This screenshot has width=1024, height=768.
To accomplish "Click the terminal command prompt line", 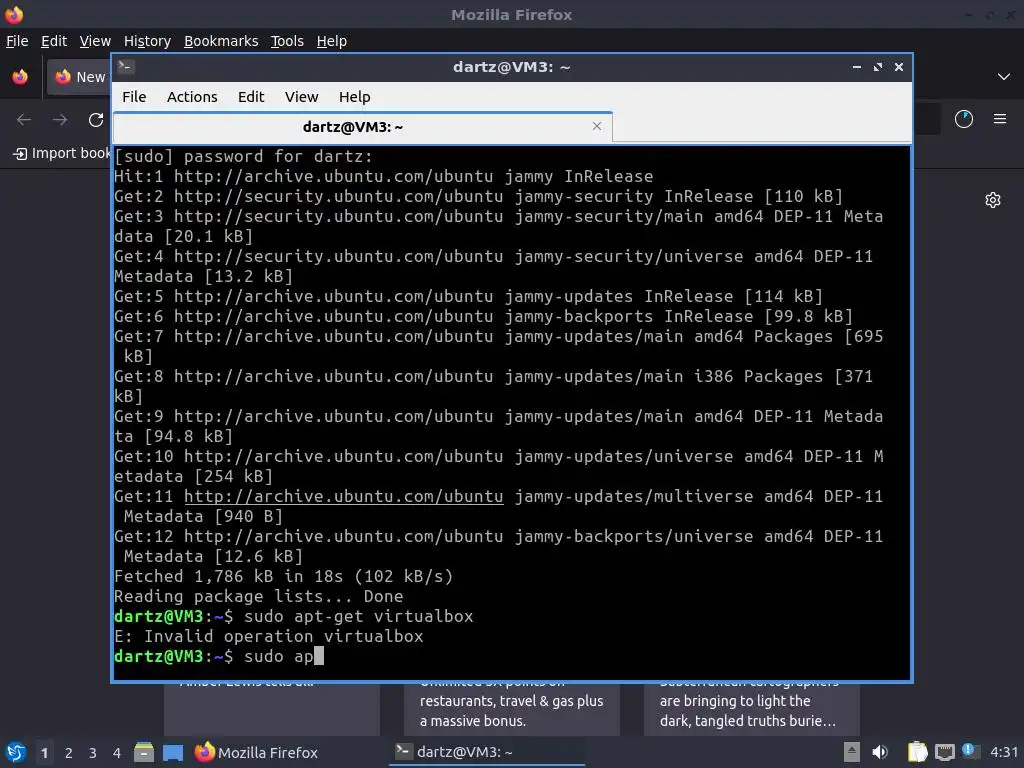I will [219, 656].
